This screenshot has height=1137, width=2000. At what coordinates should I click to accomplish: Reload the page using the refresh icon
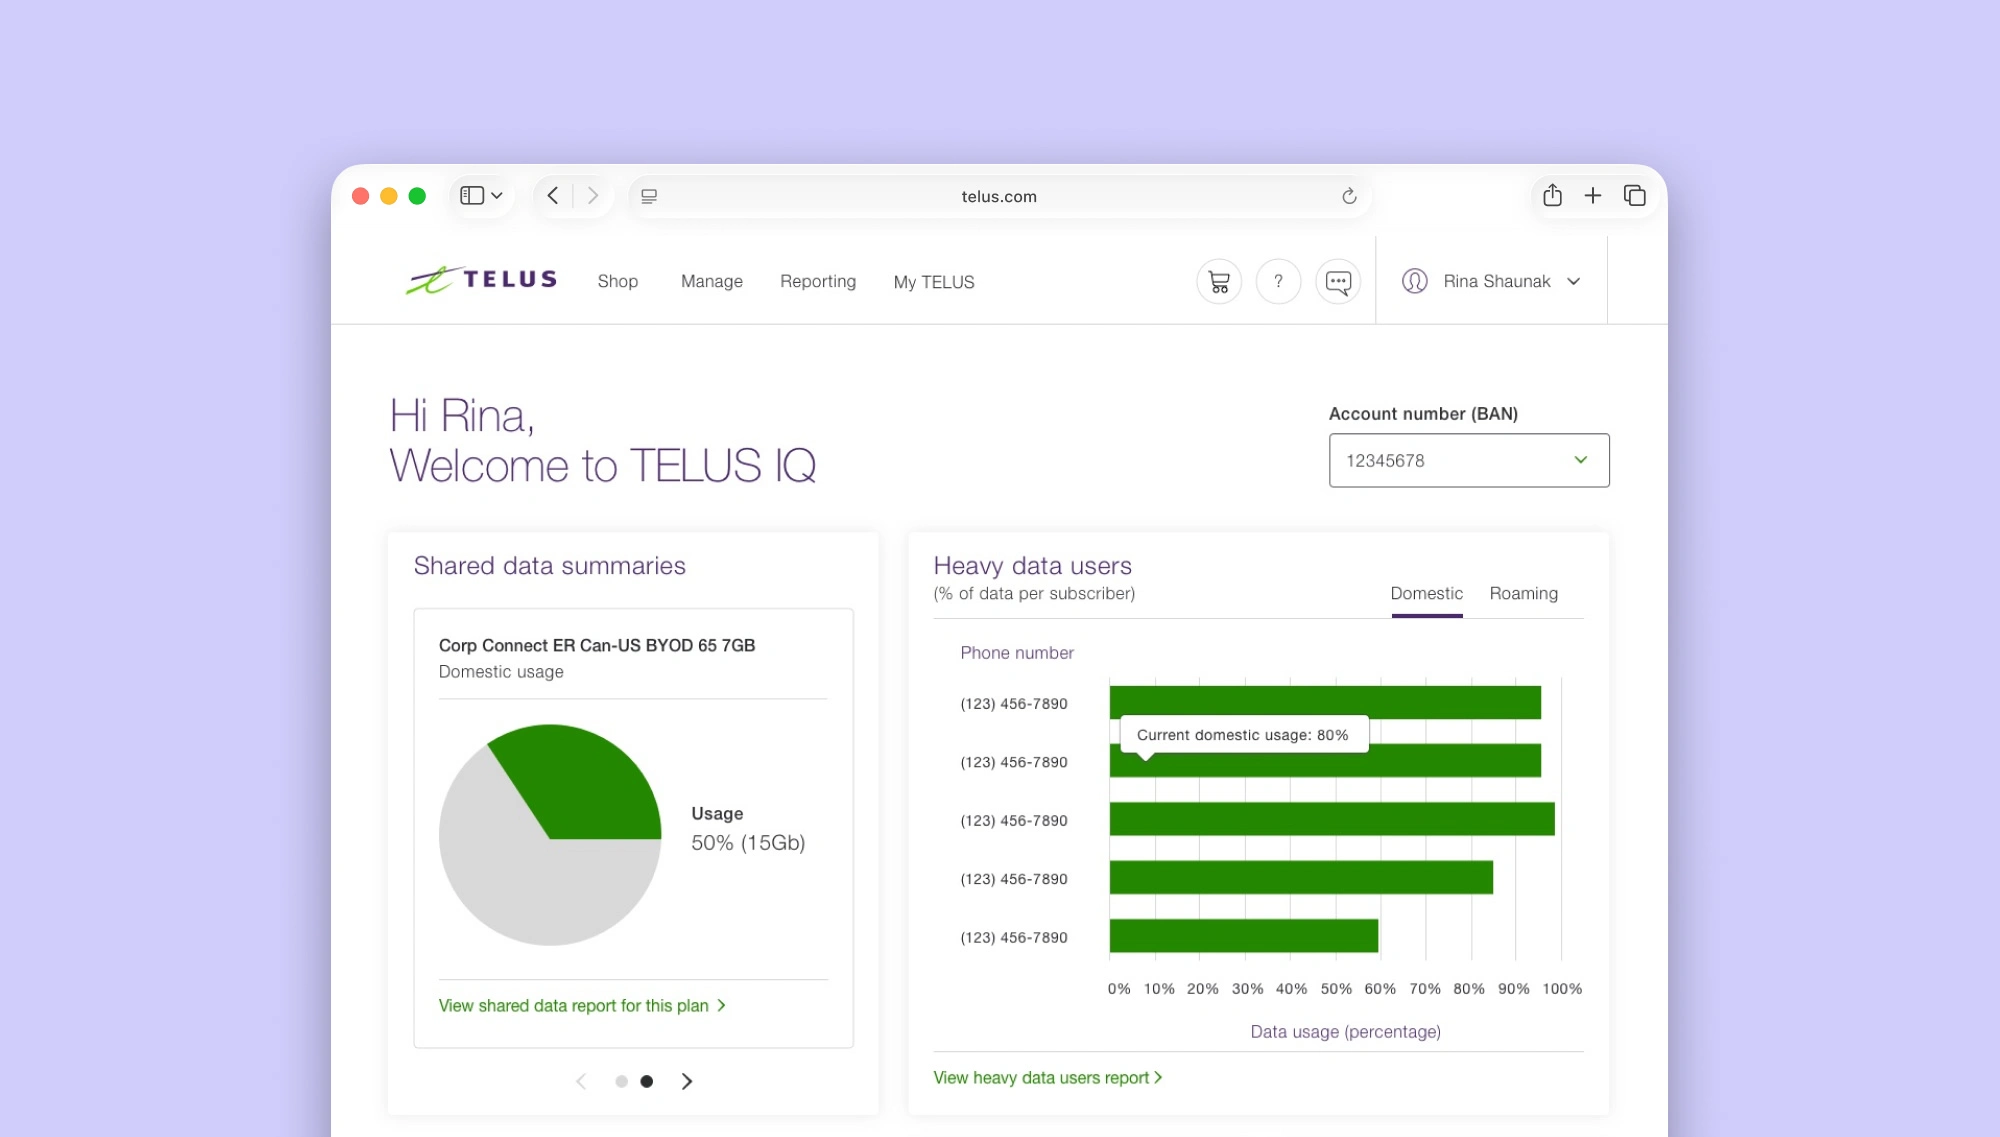tap(1349, 197)
